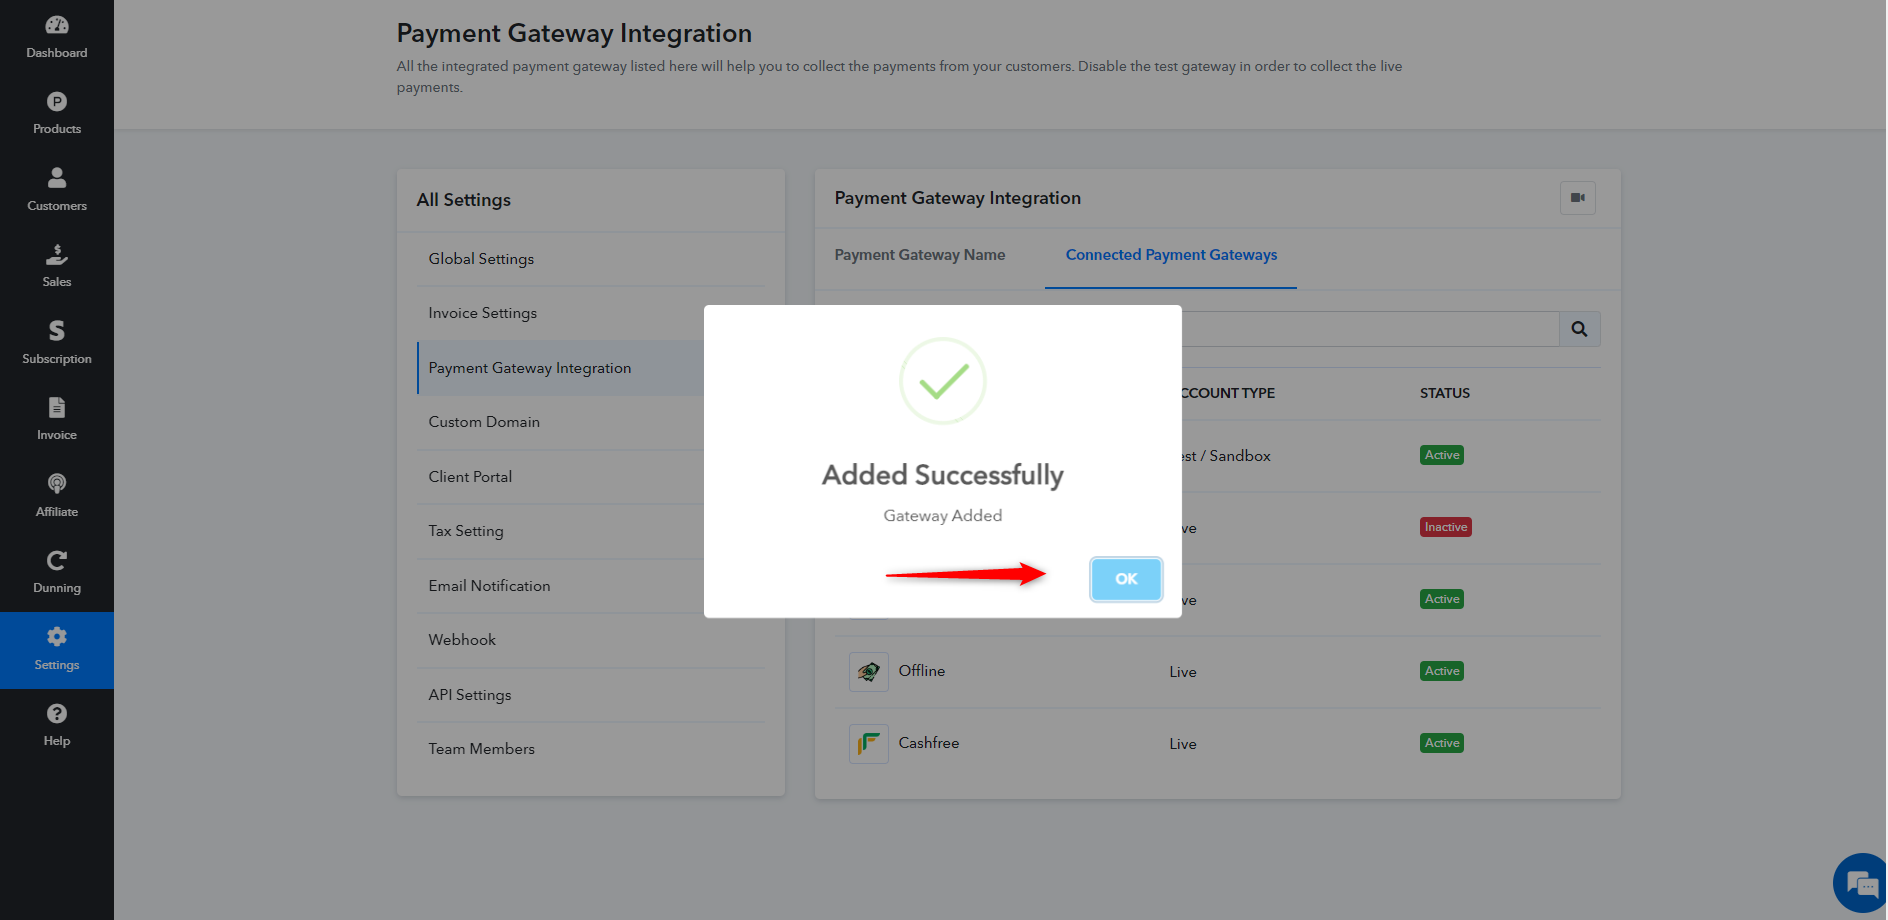1888x920 pixels.
Task: Open the Customers section
Action: (57, 190)
